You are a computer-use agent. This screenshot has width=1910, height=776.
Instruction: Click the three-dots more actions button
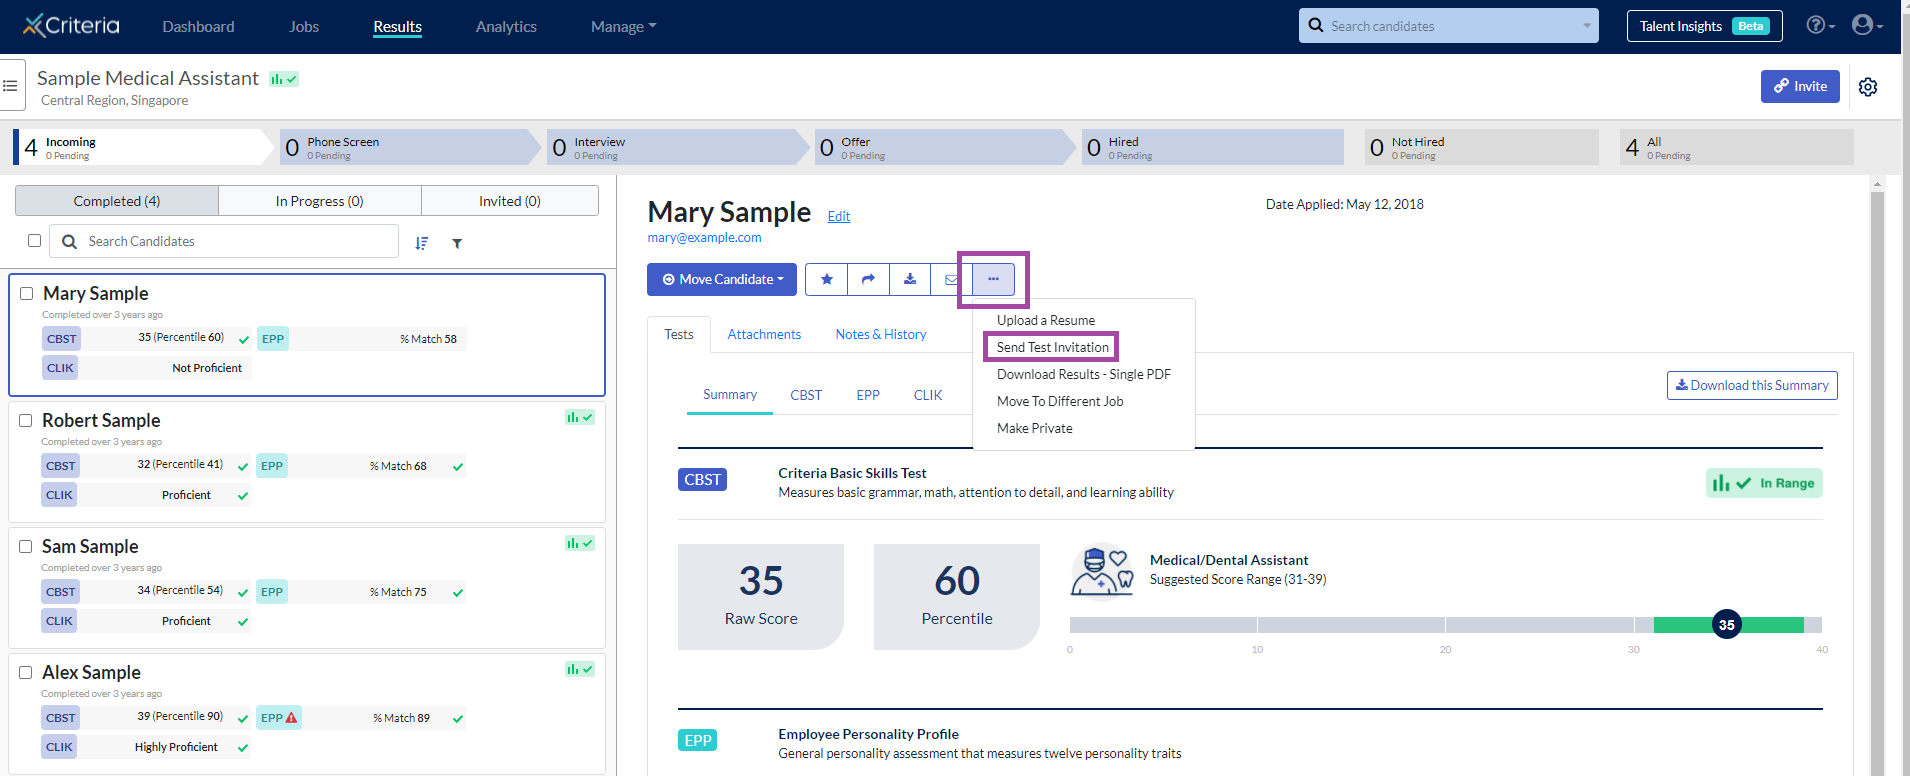[x=993, y=279]
